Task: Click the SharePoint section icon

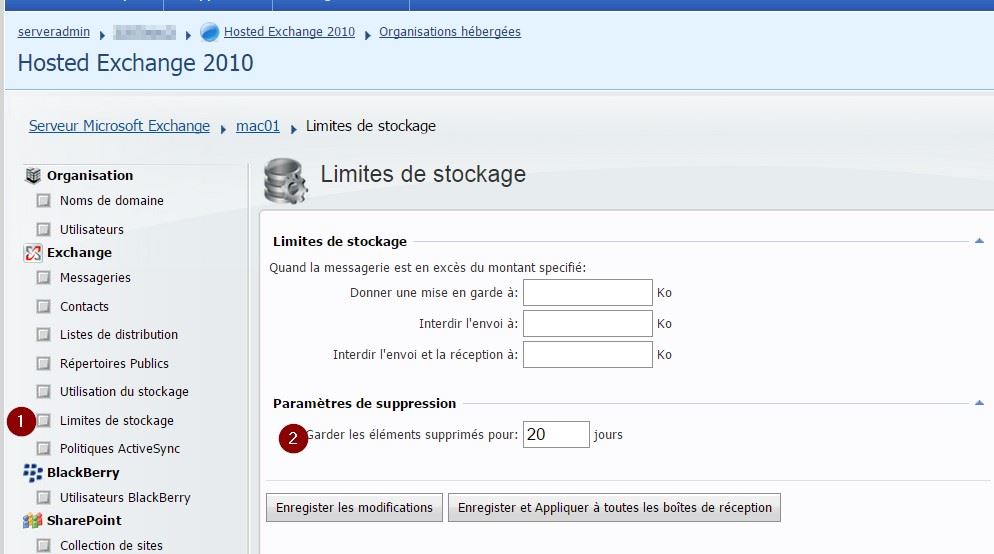Action: tap(33, 521)
